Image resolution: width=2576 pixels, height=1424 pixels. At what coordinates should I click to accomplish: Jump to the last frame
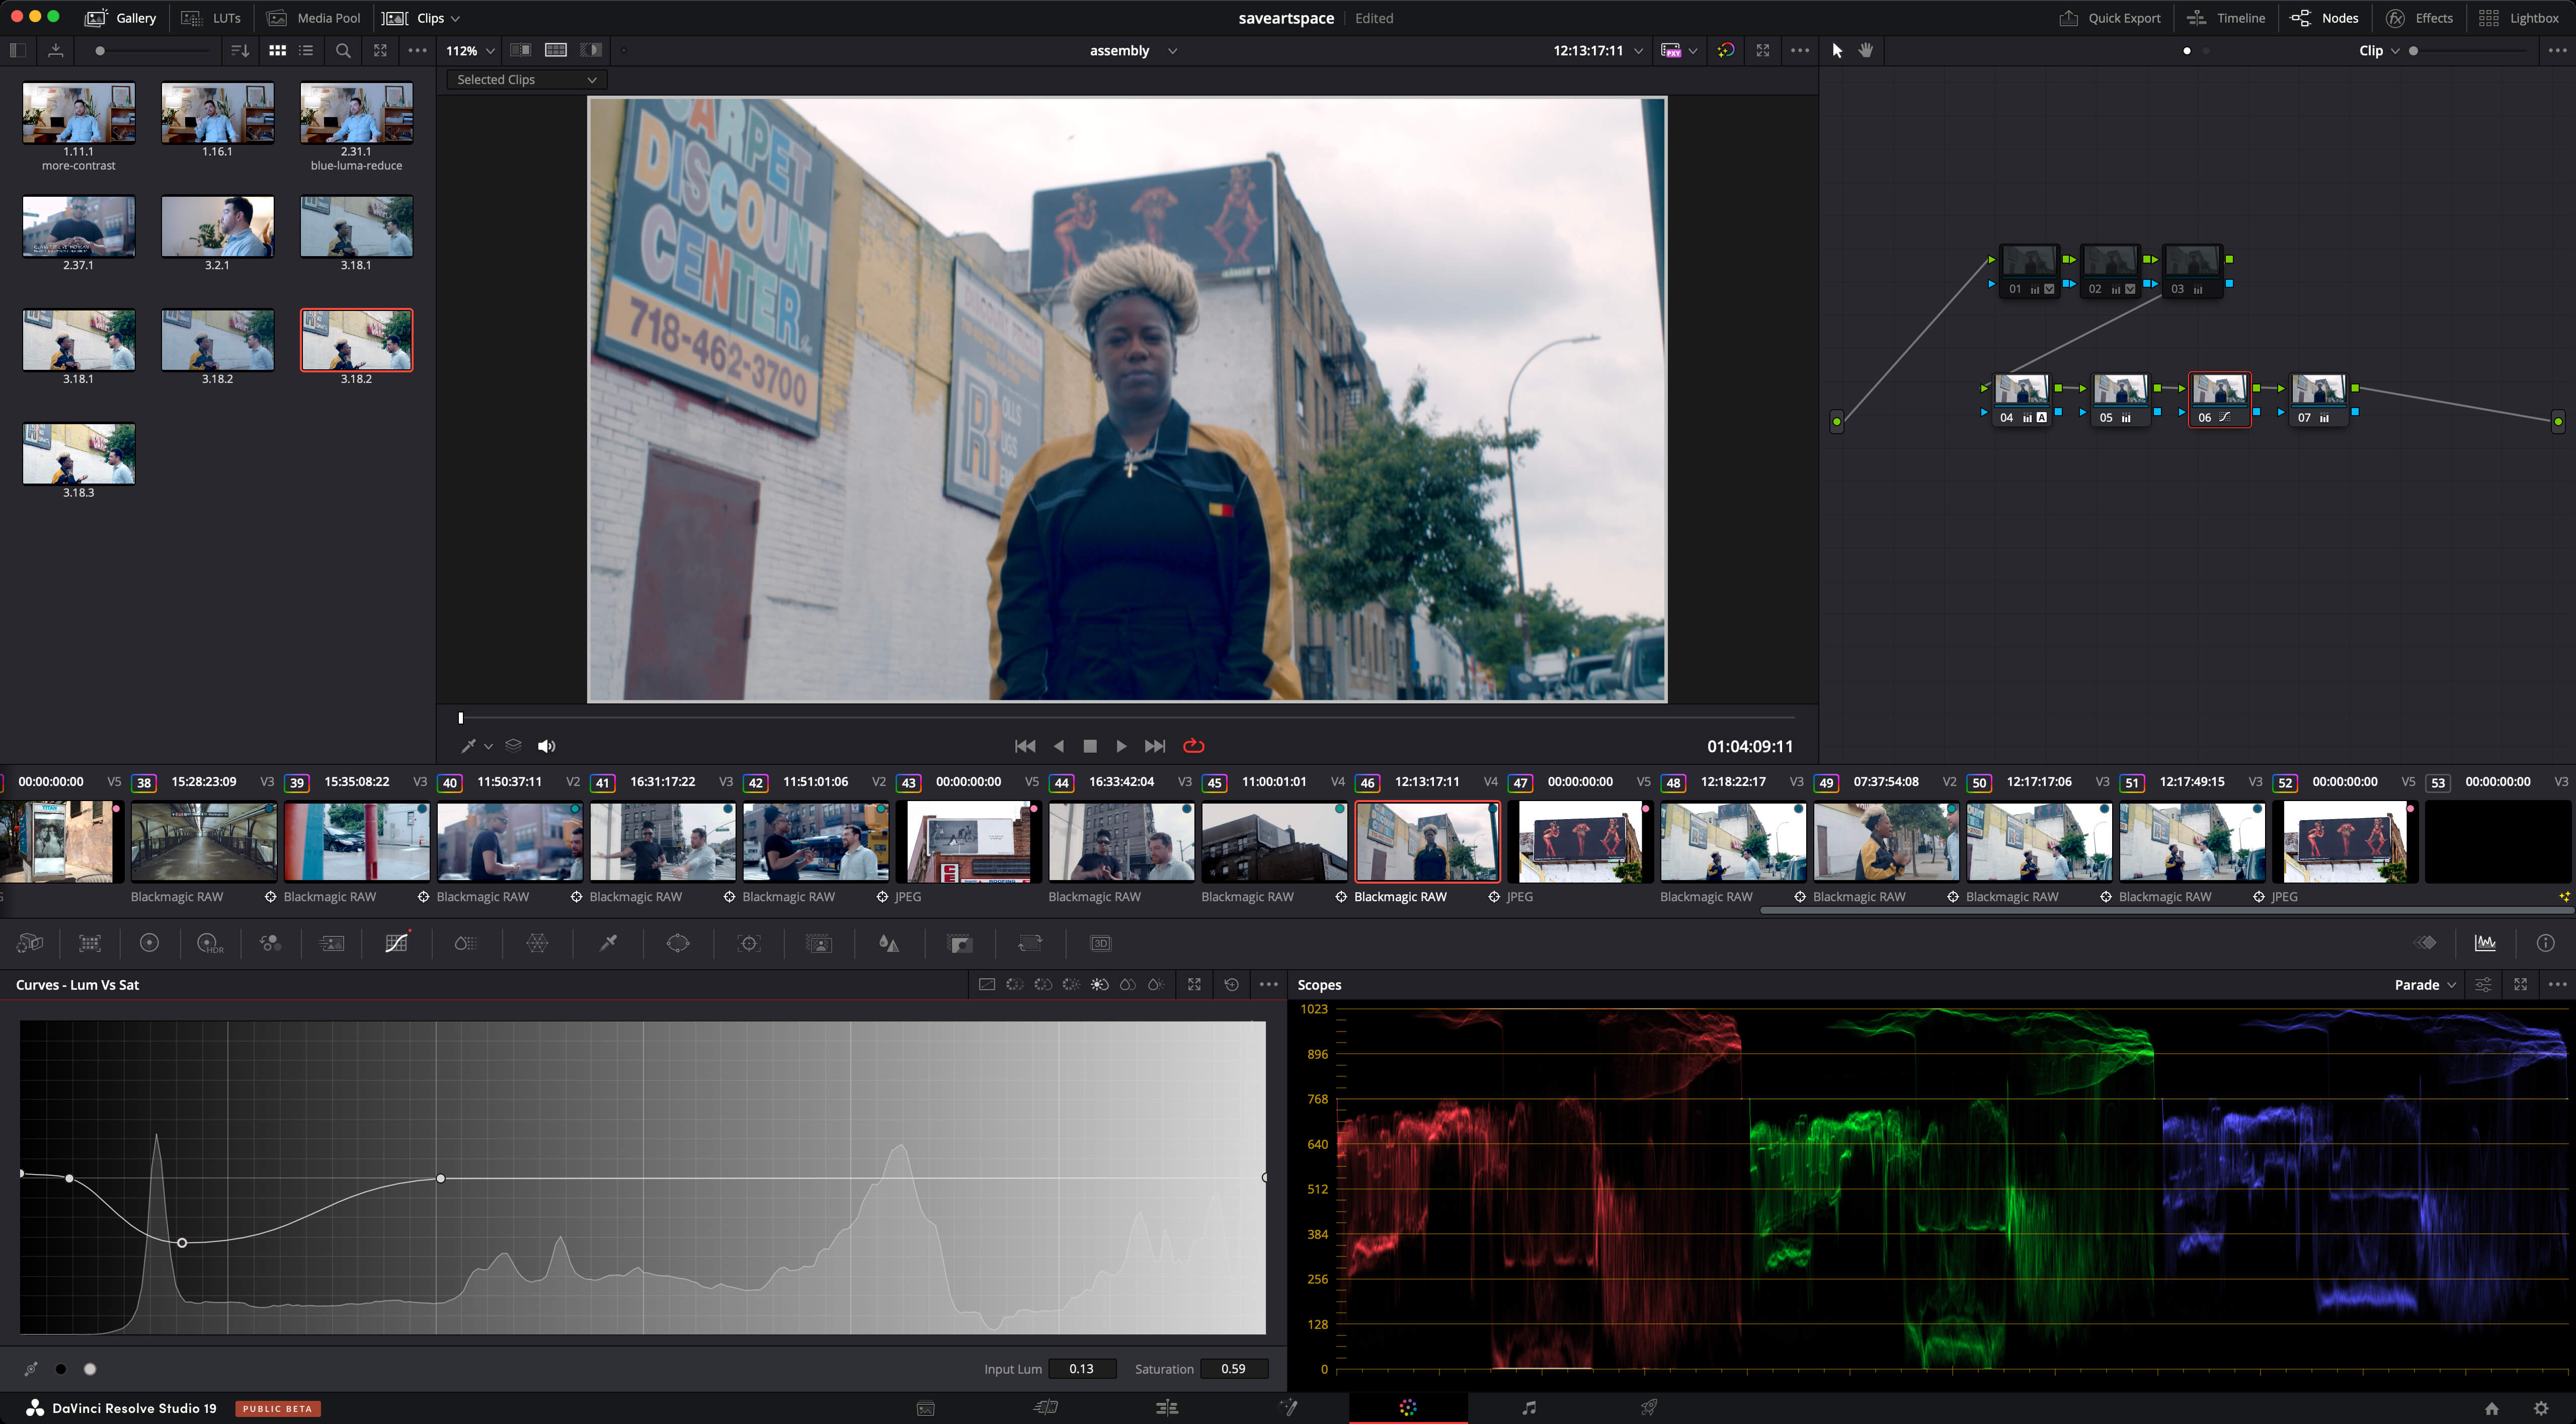coord(1155,746)
